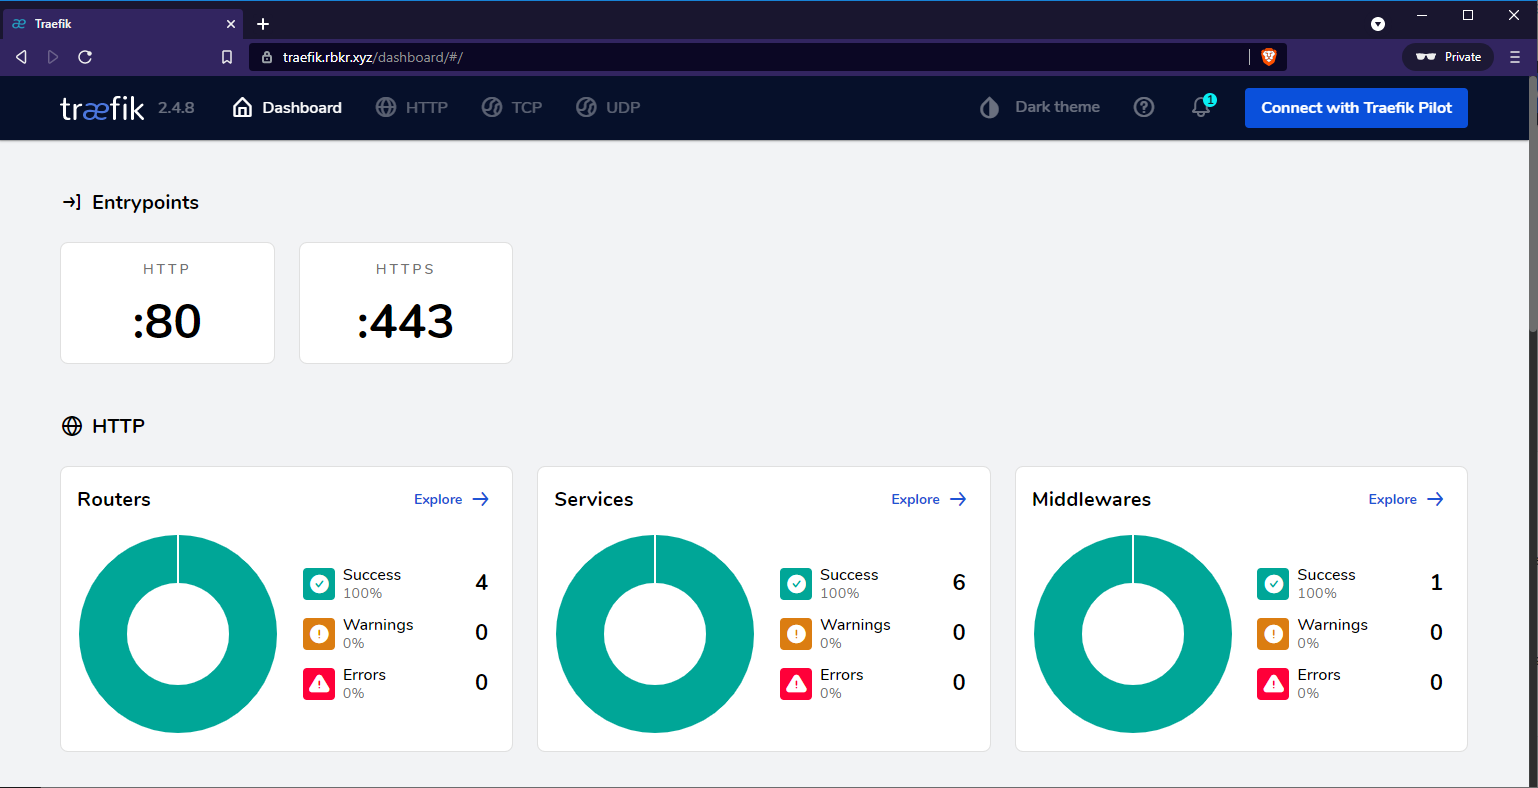Image resolution: width=1538 pixels, height=788 pixels.
Task: Click the Entrypoints heading text
Action: (x=145, y=202)
